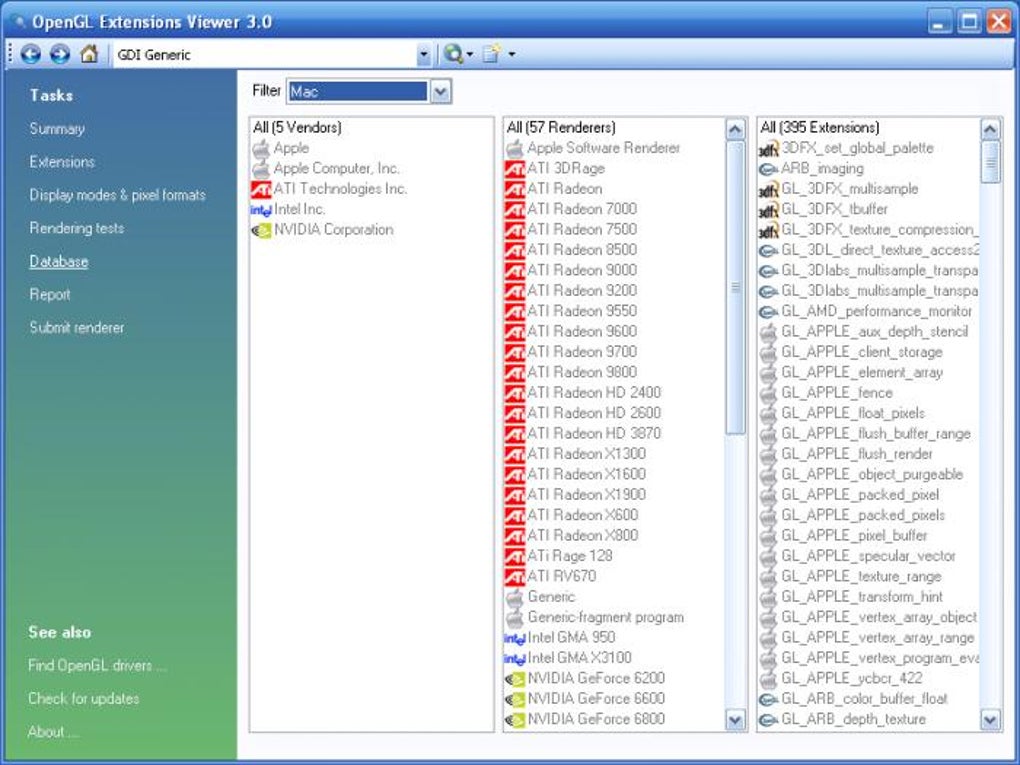Select ATI RV670 renderer

pos(561,576)
